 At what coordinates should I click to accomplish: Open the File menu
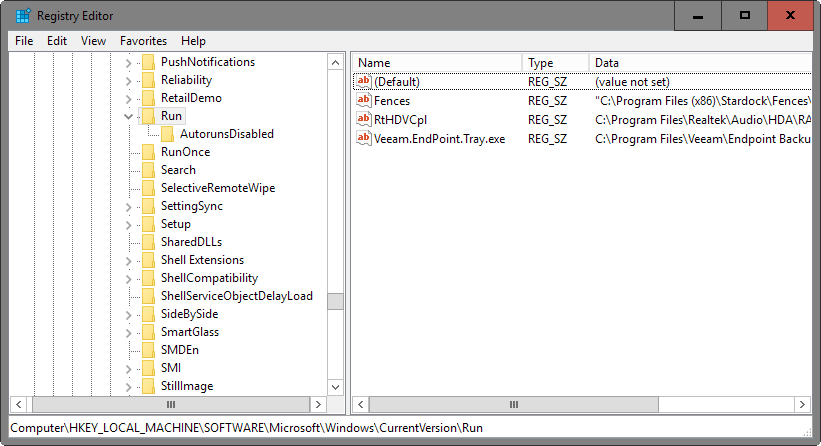(x=24, y=41)
